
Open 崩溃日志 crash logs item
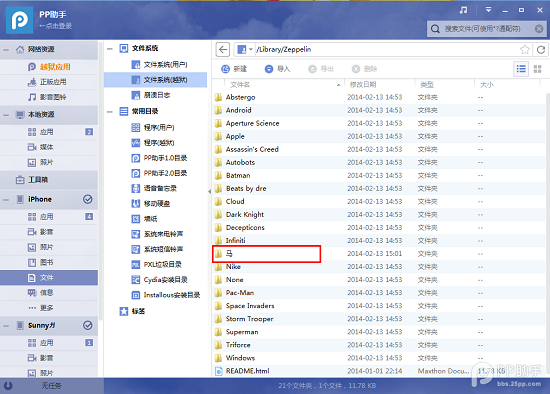(x=151, y=95)
